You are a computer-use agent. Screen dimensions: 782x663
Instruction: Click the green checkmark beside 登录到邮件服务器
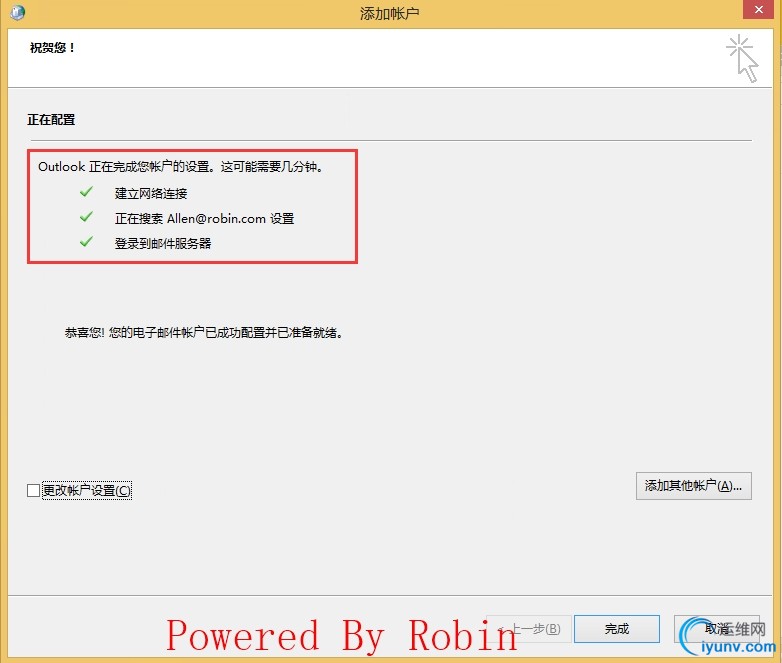[x=86, y=241]
